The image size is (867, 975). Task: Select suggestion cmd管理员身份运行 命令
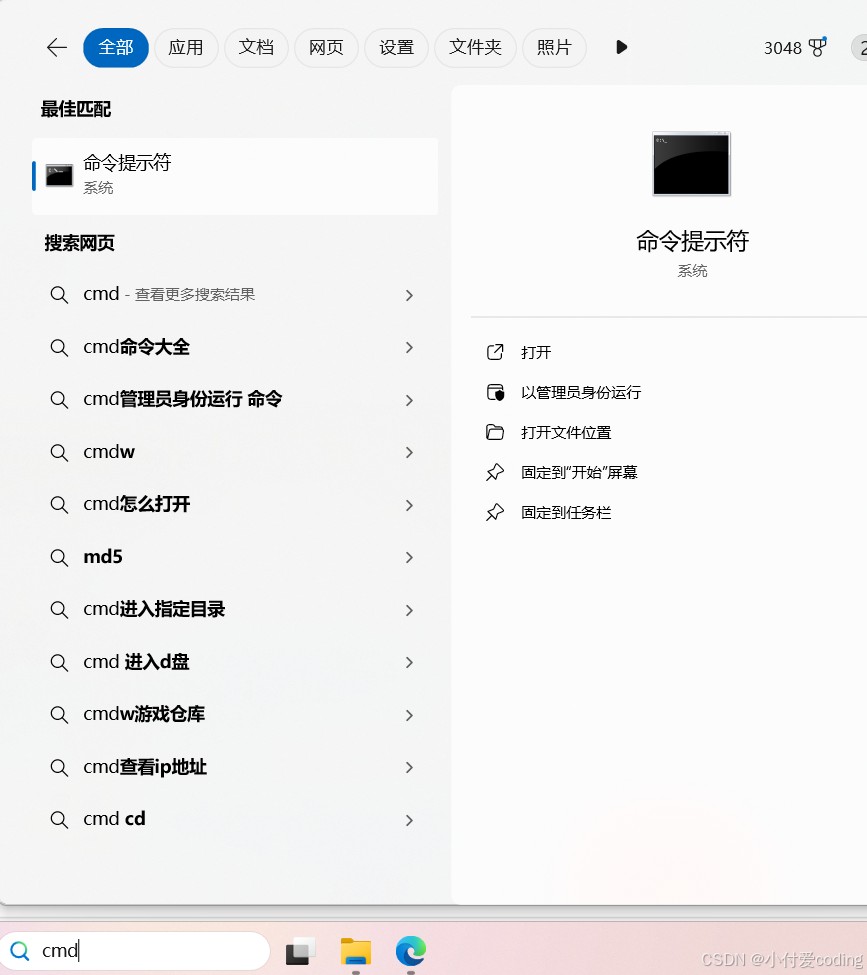click(235, 400)
